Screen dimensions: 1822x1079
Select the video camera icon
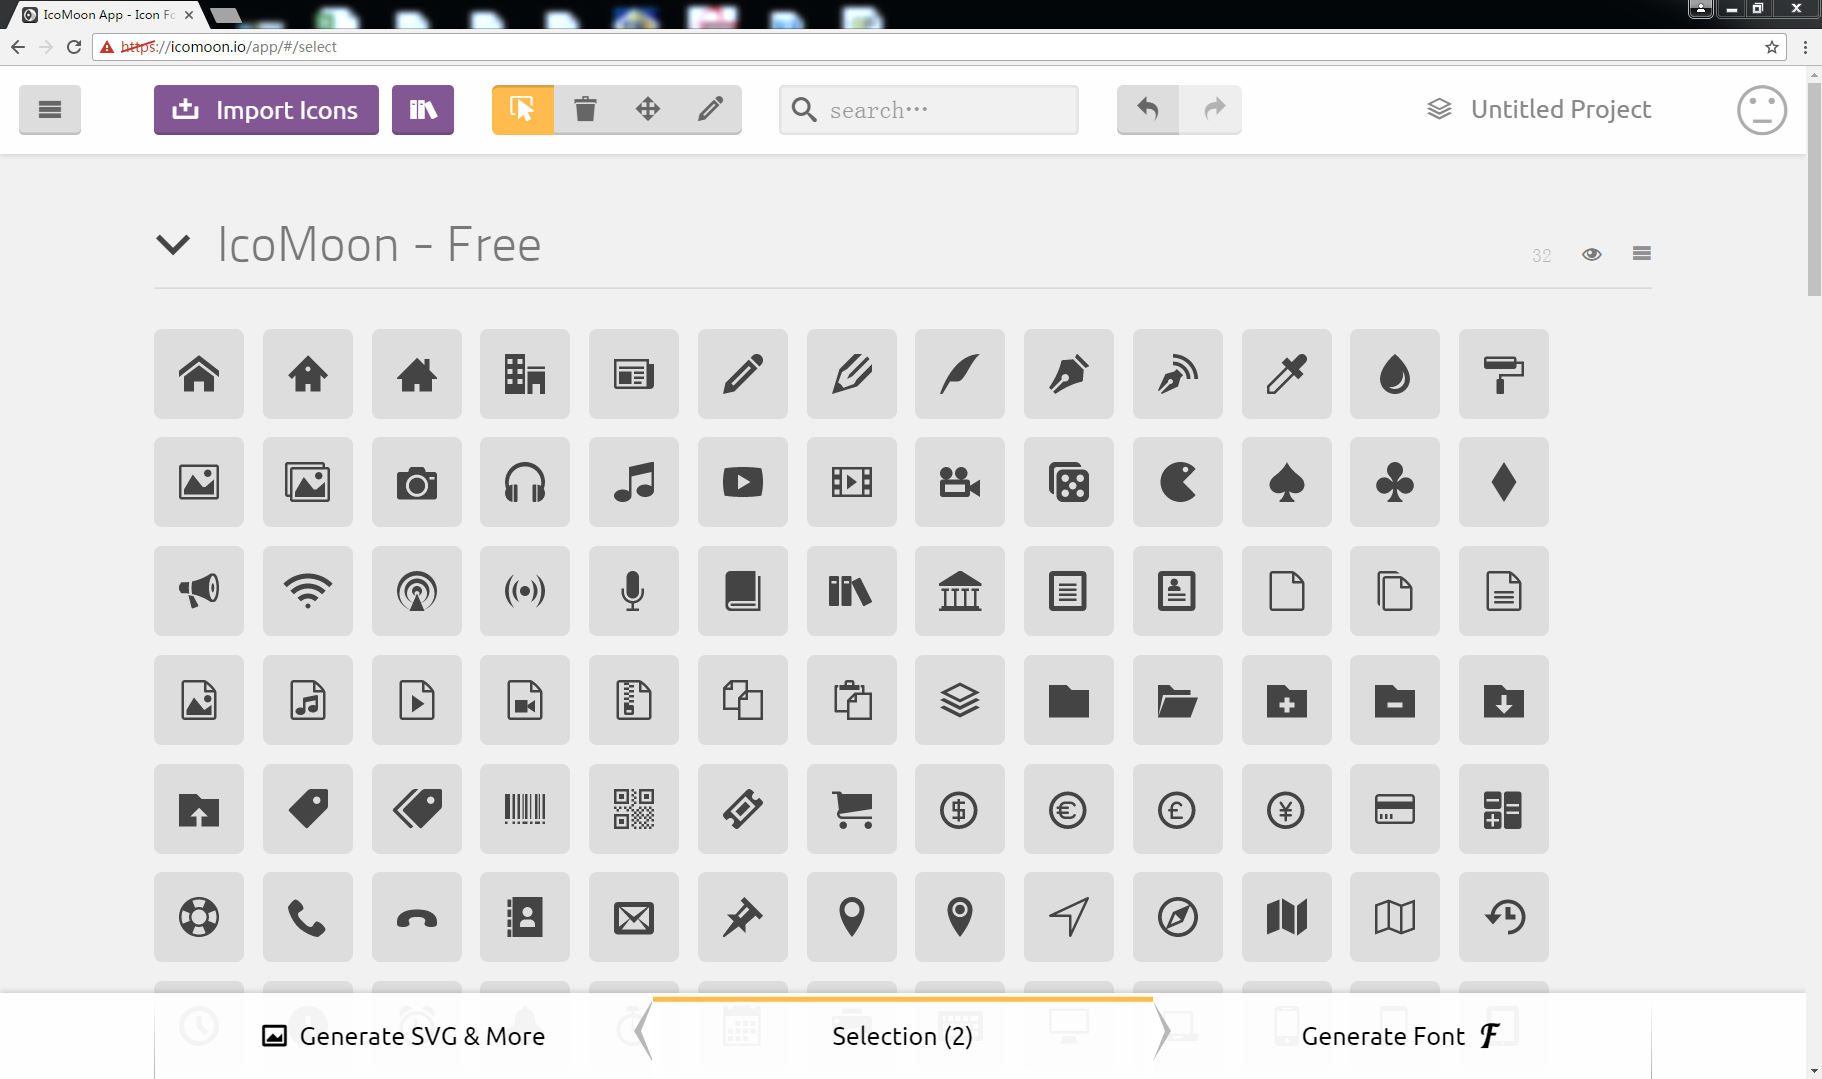(960, 482)
